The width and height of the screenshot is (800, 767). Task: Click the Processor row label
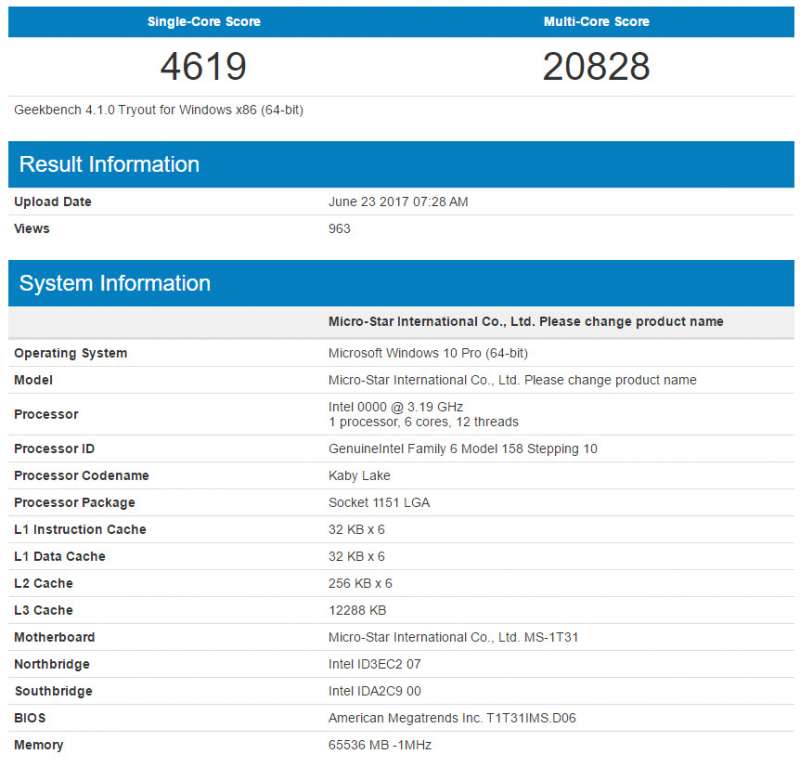tap(46, 414)
